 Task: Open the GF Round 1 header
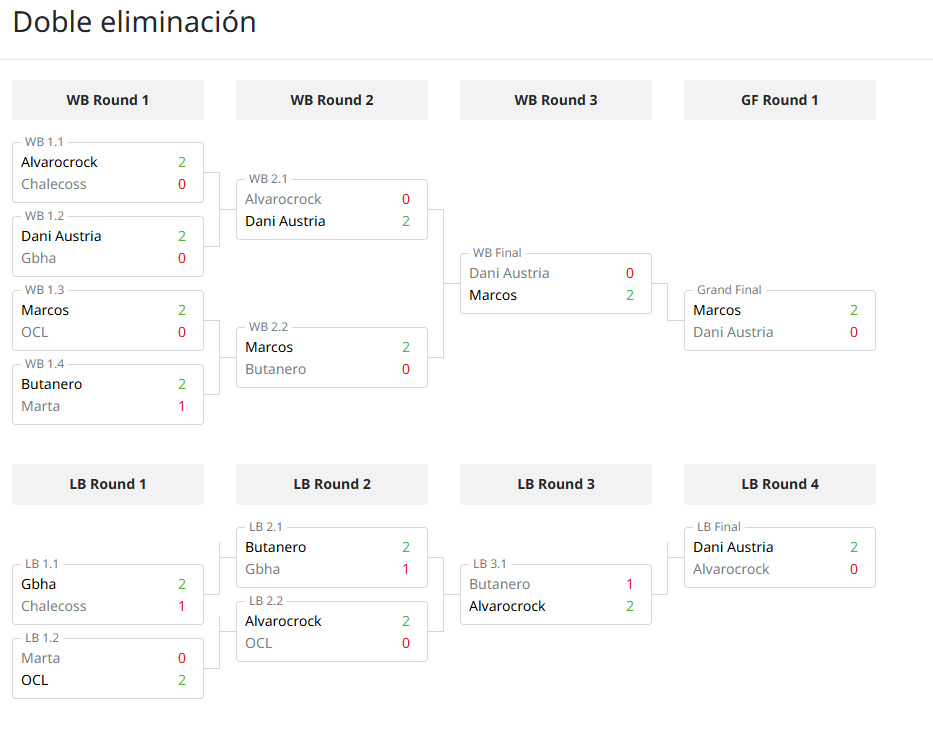tap(780, 100)
